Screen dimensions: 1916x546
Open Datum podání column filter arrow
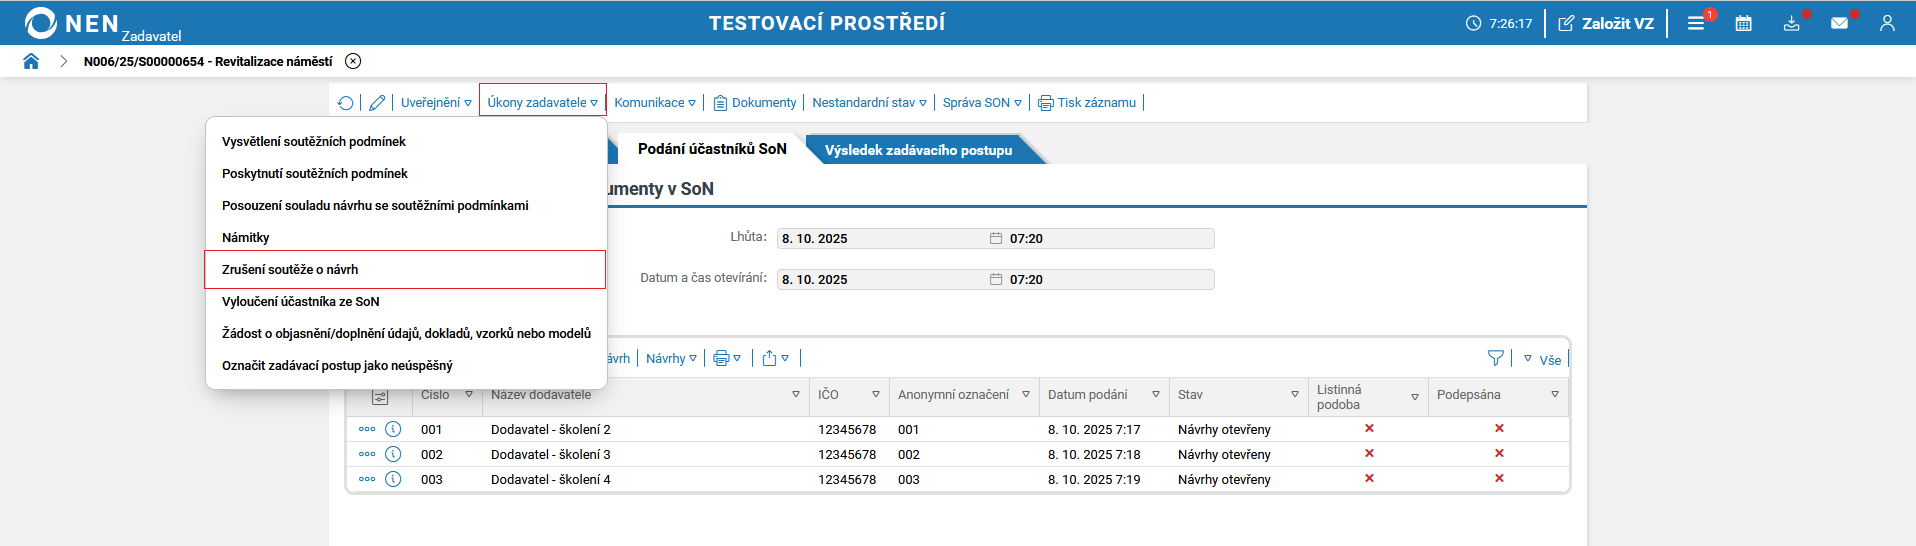pos(1156,395)
